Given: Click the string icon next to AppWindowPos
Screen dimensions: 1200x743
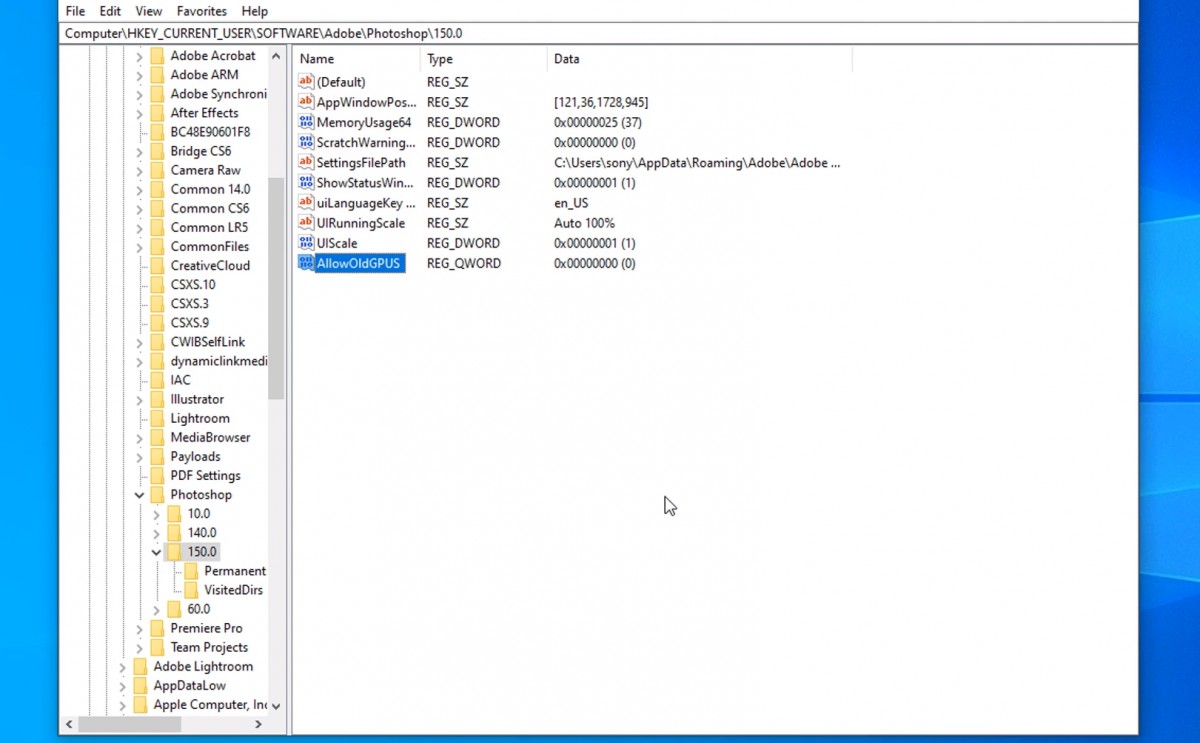Looking at the screenshot, I should pyautogui.click(x=305, y=102).
